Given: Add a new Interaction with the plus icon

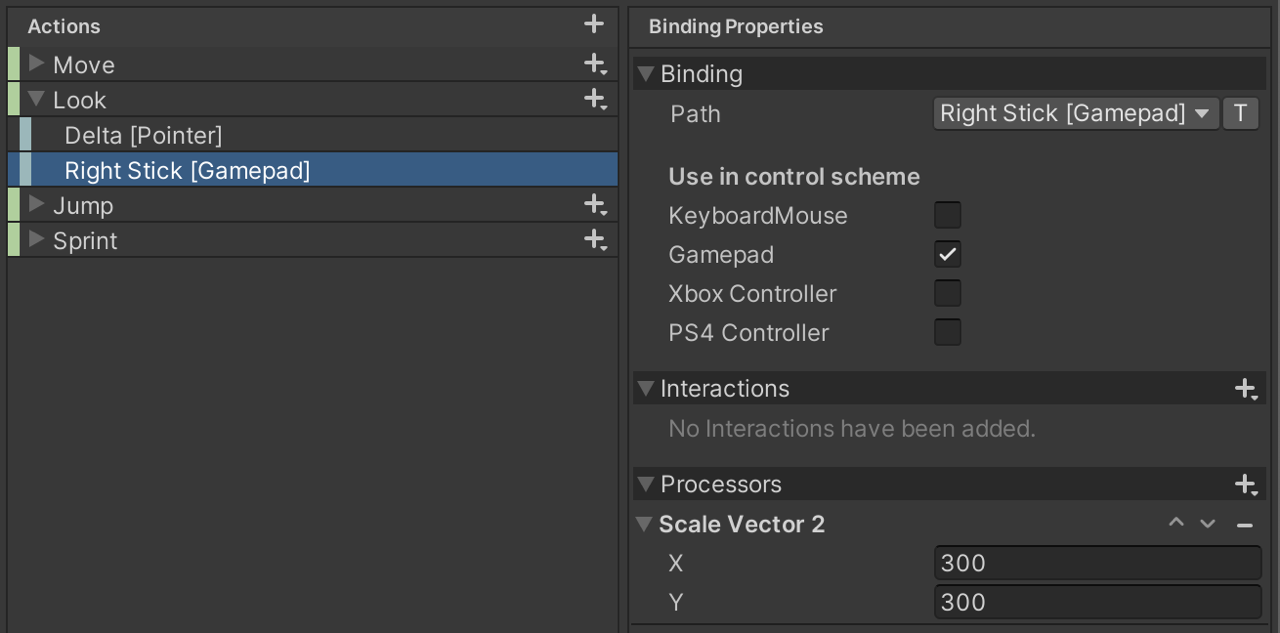Looking at the screenshot, I should coord(1246,388).
